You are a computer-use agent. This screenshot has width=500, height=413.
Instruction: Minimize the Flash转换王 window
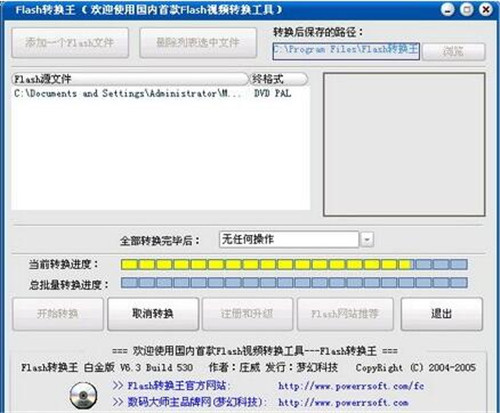click(447, 9)
